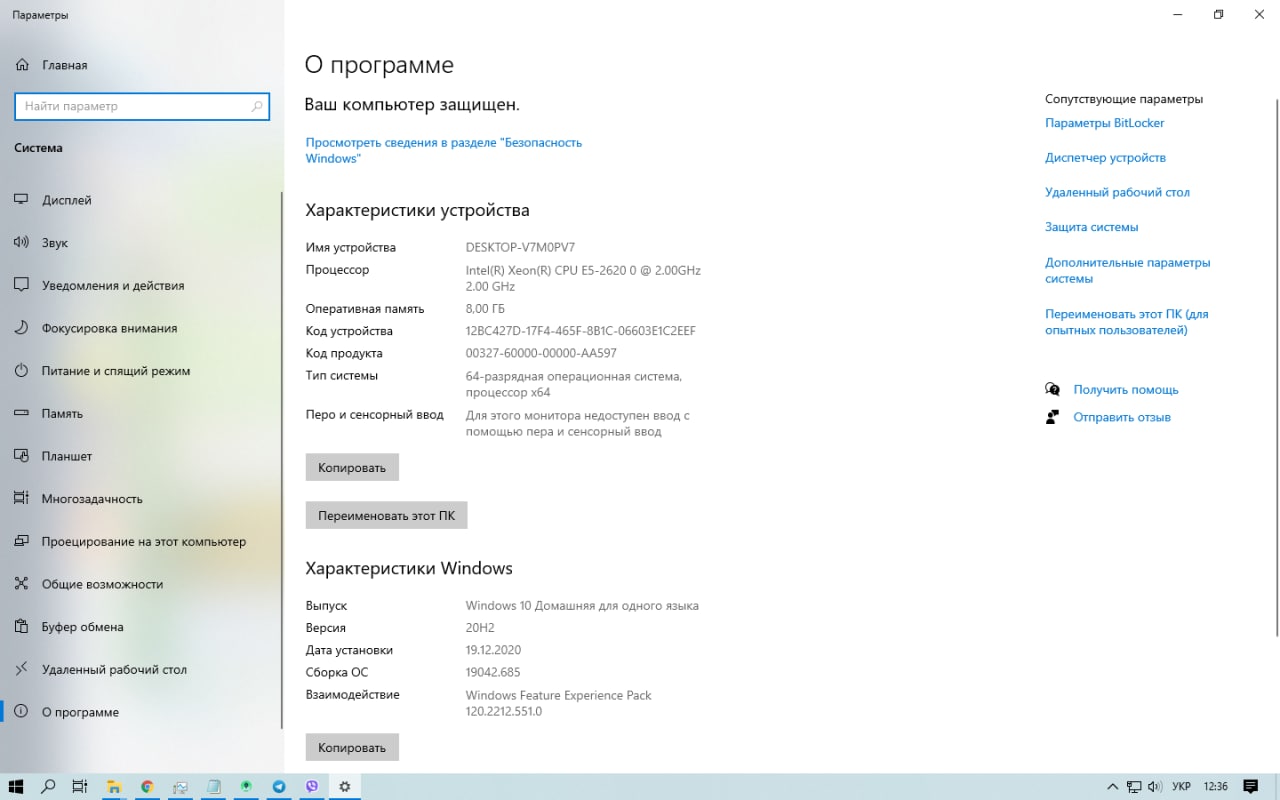Screen dimensions: 1280x800
Task: Open Viber from the taskbar
Action: pos(312,786)
